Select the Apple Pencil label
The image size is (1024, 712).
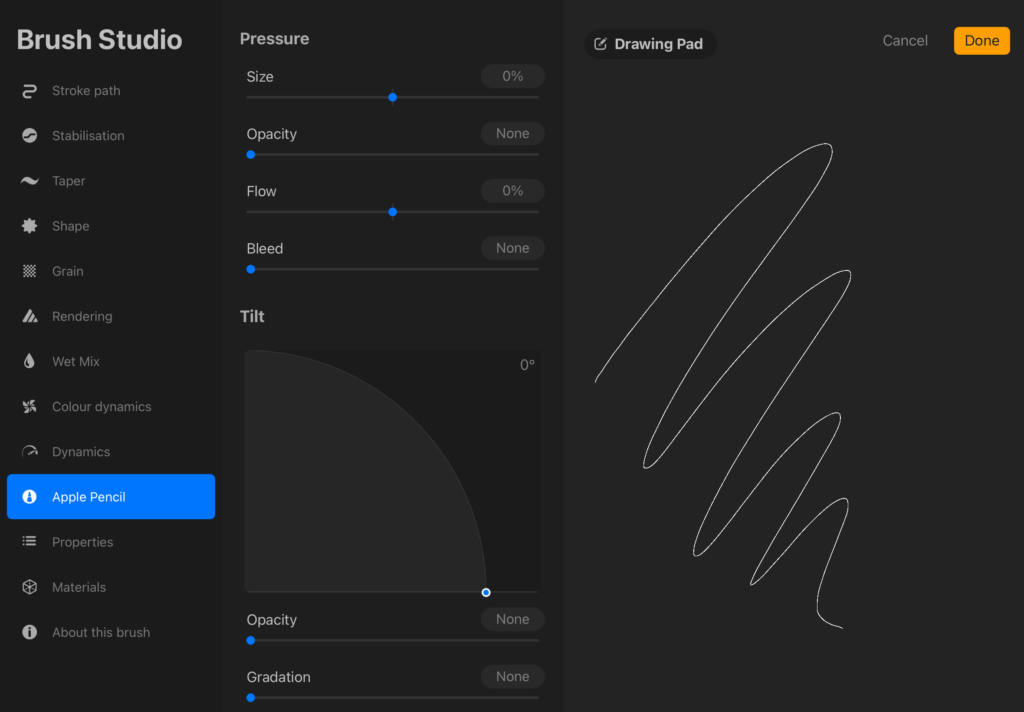(89, 496)
